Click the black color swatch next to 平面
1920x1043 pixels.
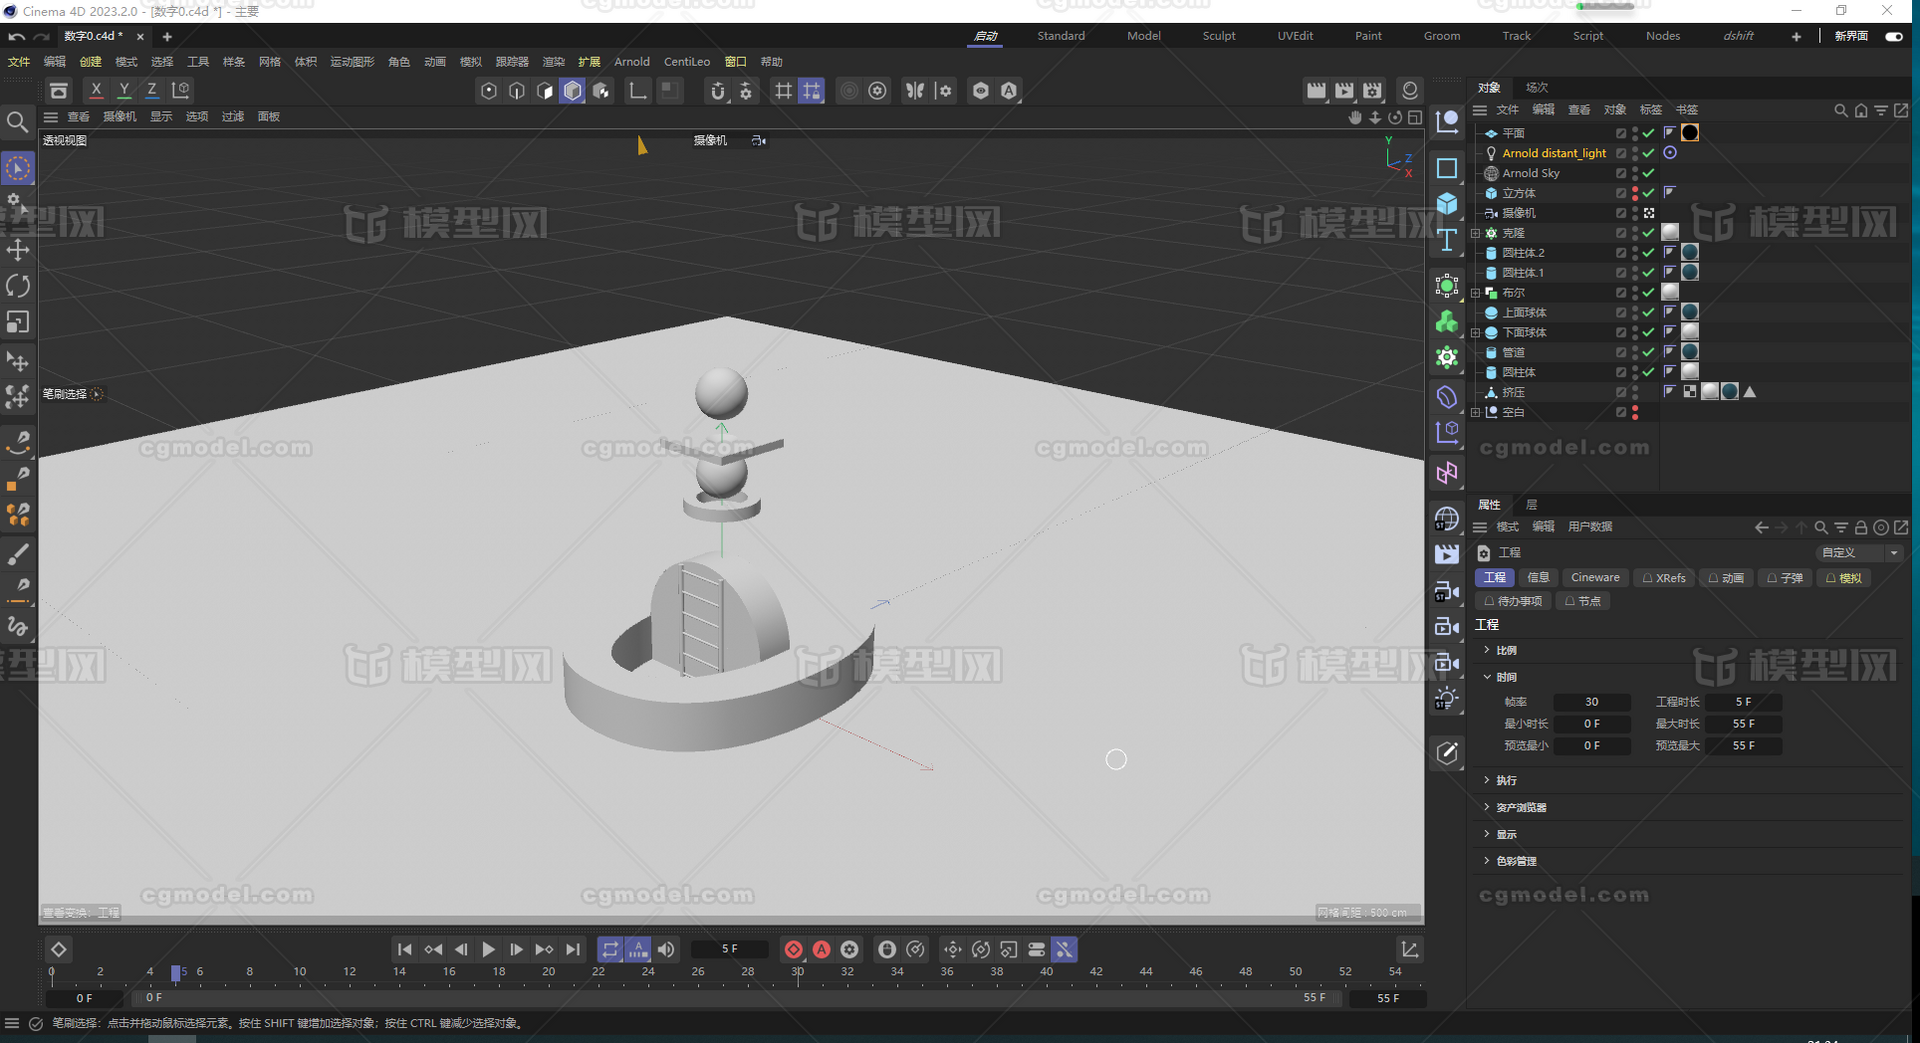click(1690, 132)
